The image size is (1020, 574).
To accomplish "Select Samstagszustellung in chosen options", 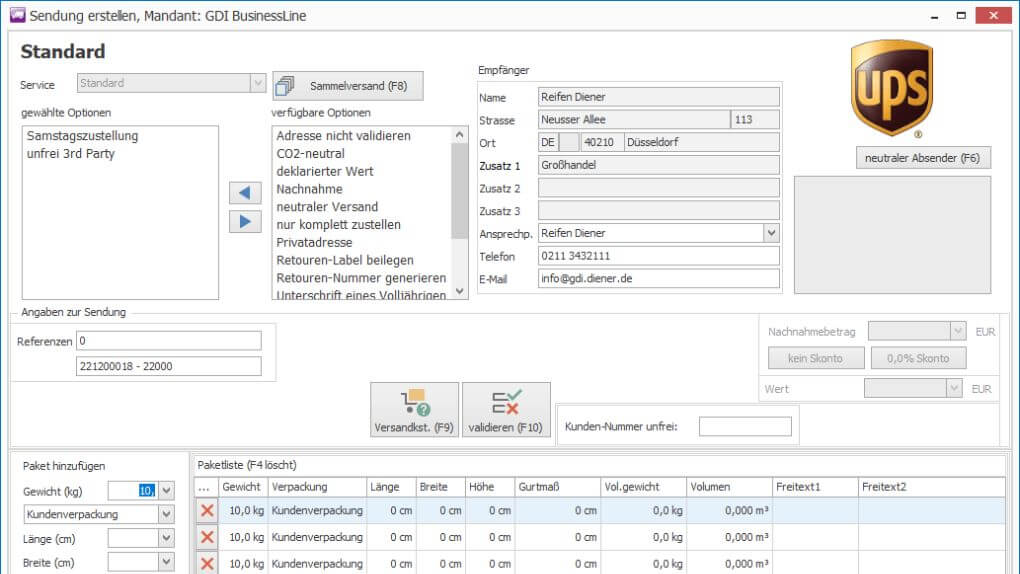I will (x=83, y=136).
